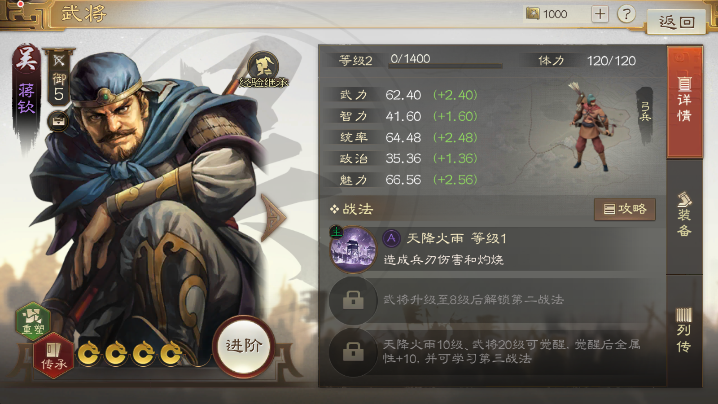The height and width of the screenshot is (404, 718).
Task: Open the 列传 tab
Action: tap(684, 331)
